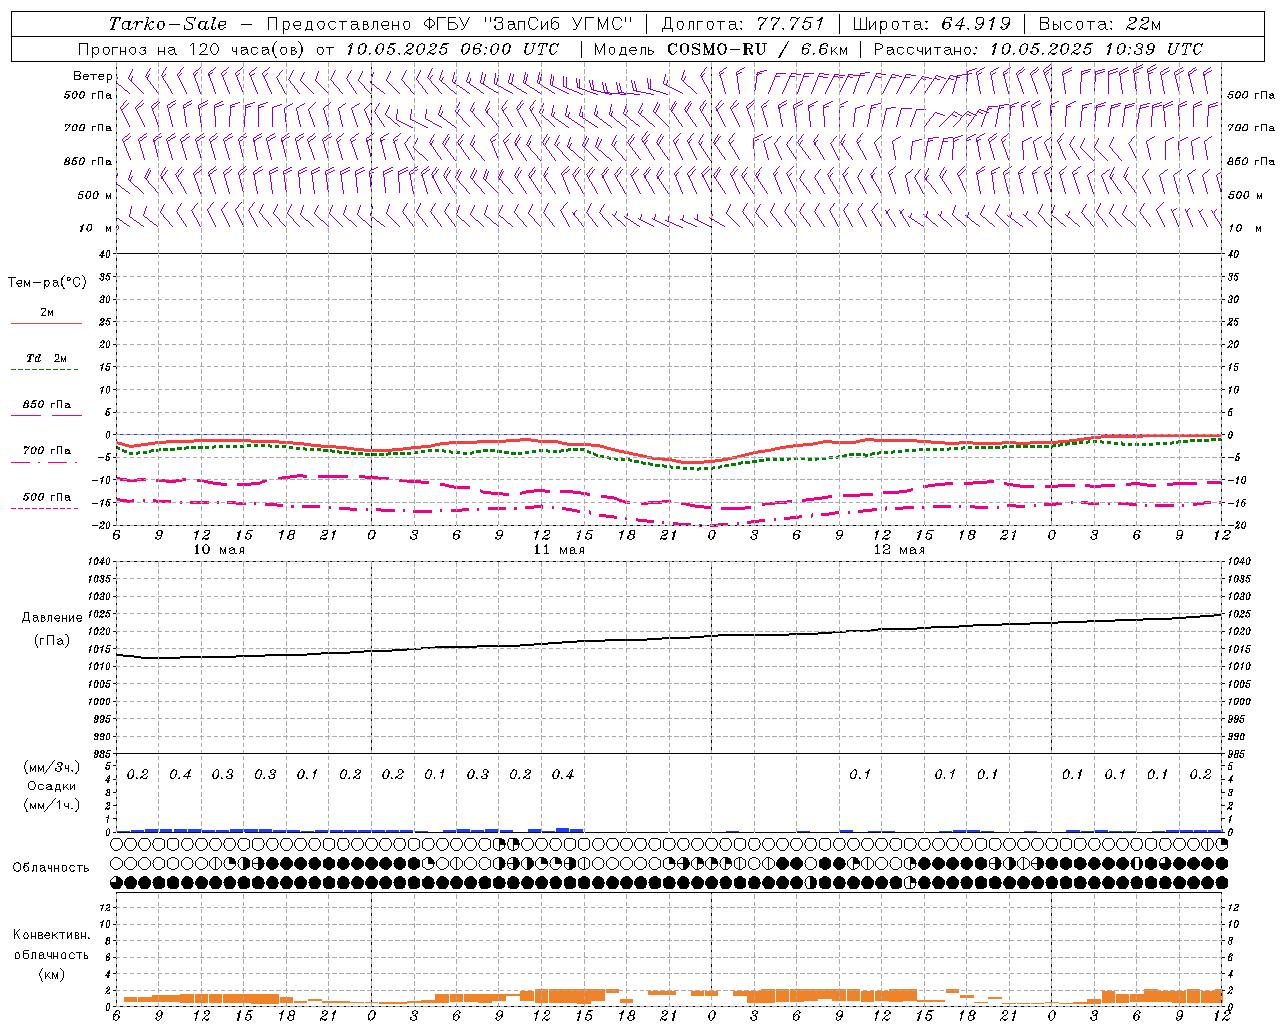
Task: Click the '(мм/3ч.)' precipitation unit label
Action: [x=52, y=767]
